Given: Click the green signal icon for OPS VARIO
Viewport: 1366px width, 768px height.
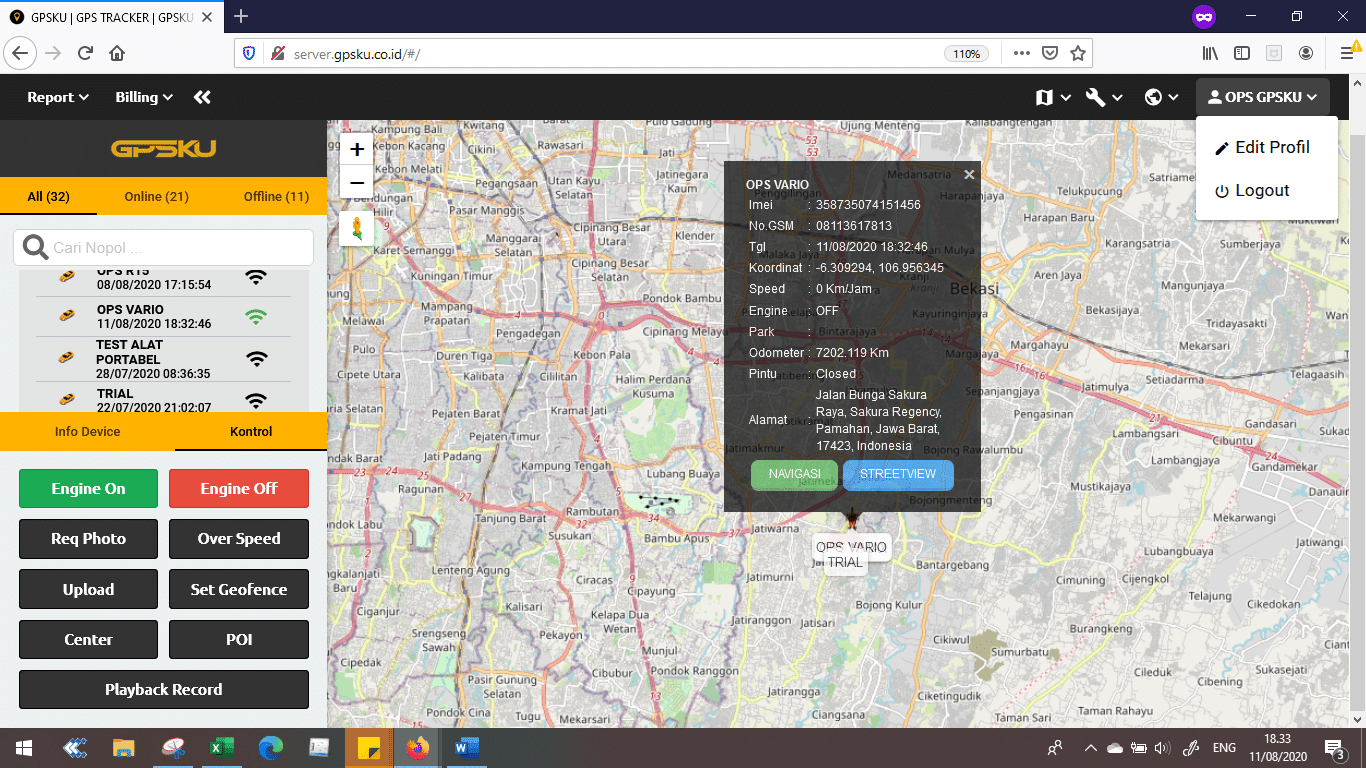Looking at the screenshot, I should [257, 317].
